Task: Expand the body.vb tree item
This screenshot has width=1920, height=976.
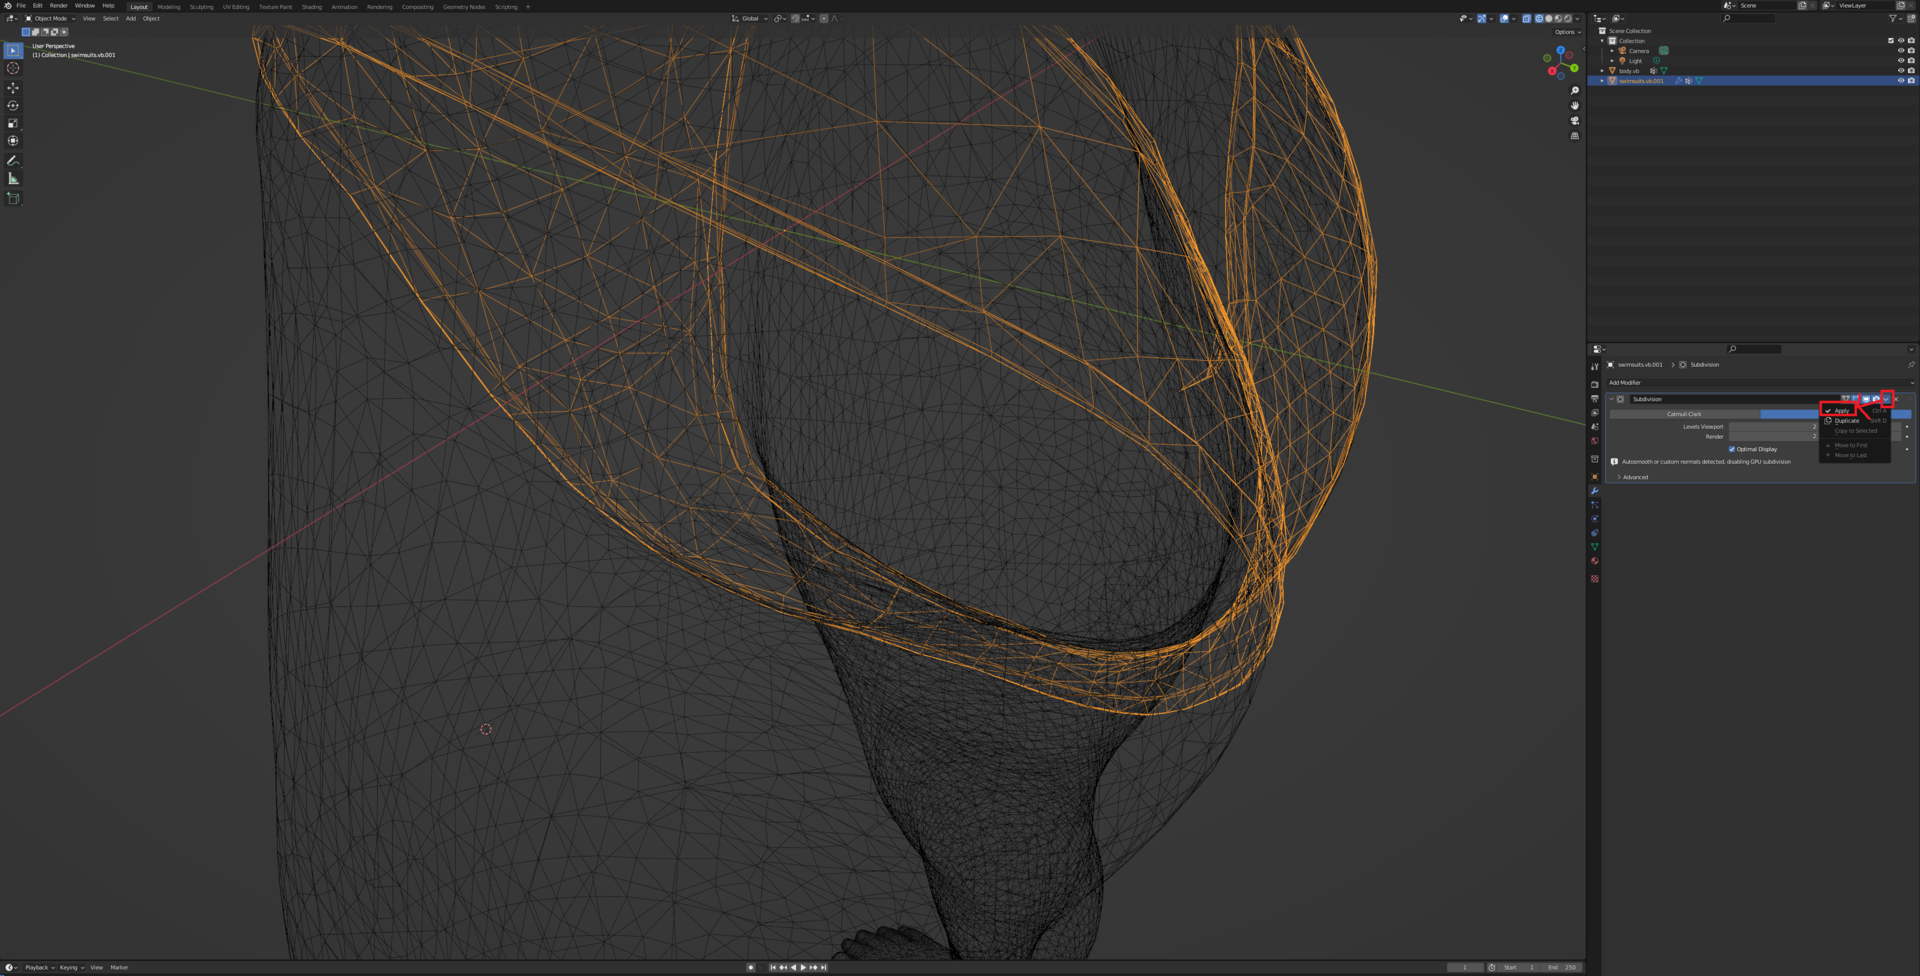Action: pos(1603,71)
